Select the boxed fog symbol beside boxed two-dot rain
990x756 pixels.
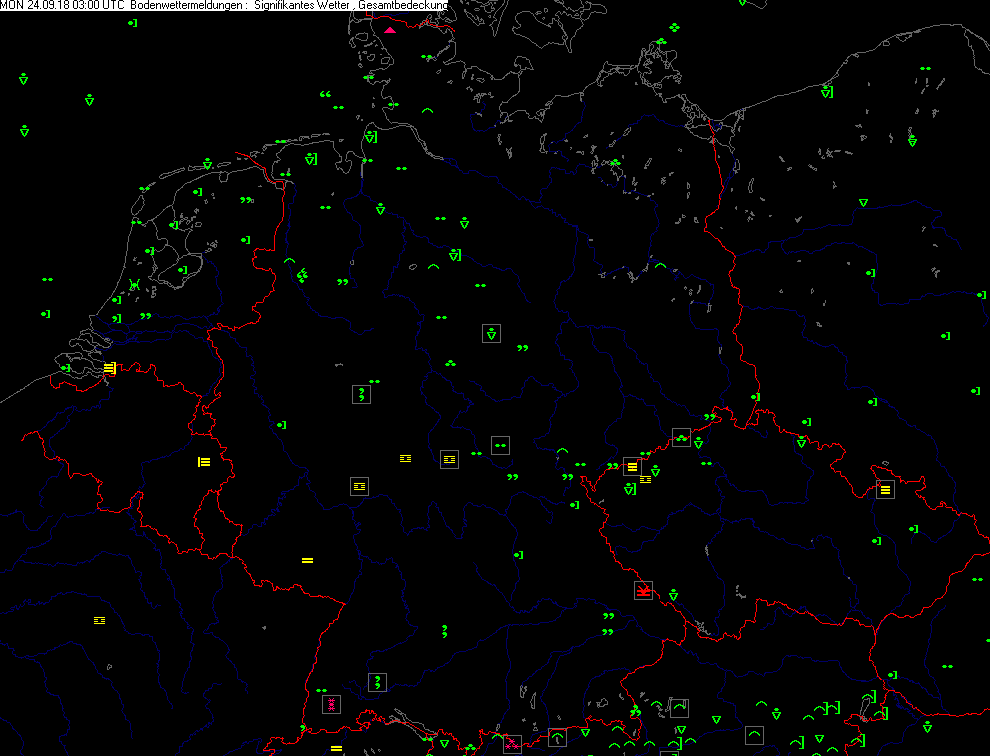(449, 459)
